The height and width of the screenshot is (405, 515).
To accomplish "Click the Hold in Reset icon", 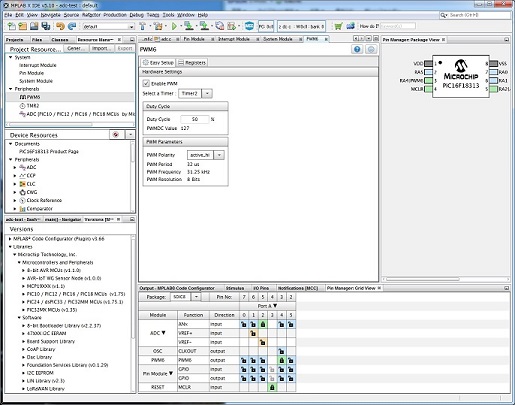I will point(219,26).
